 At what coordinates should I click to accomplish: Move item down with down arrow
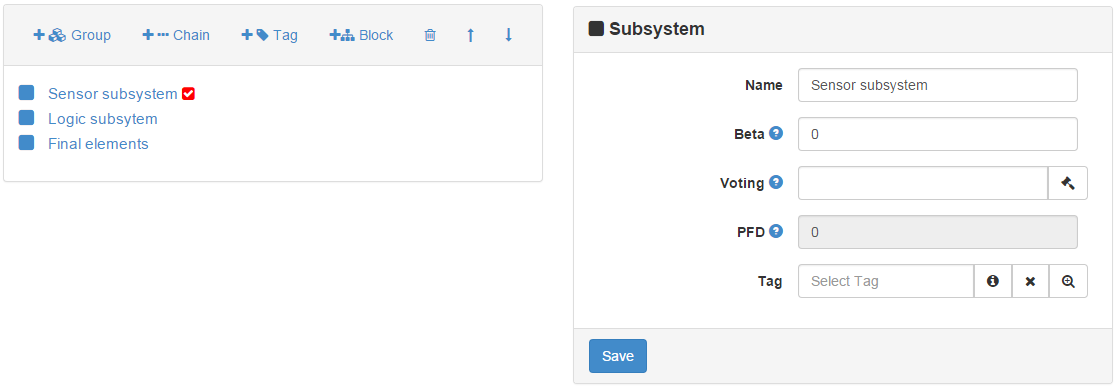[509, 35]
